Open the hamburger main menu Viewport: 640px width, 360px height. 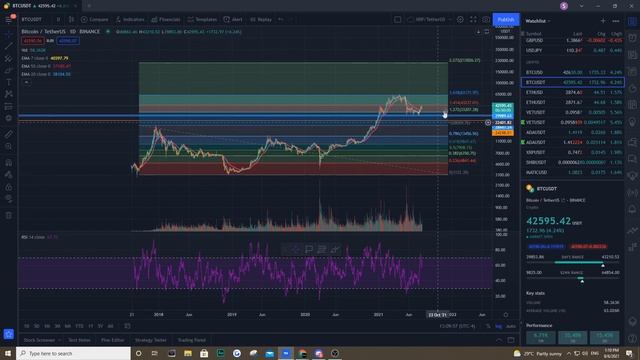click(9, 20)
